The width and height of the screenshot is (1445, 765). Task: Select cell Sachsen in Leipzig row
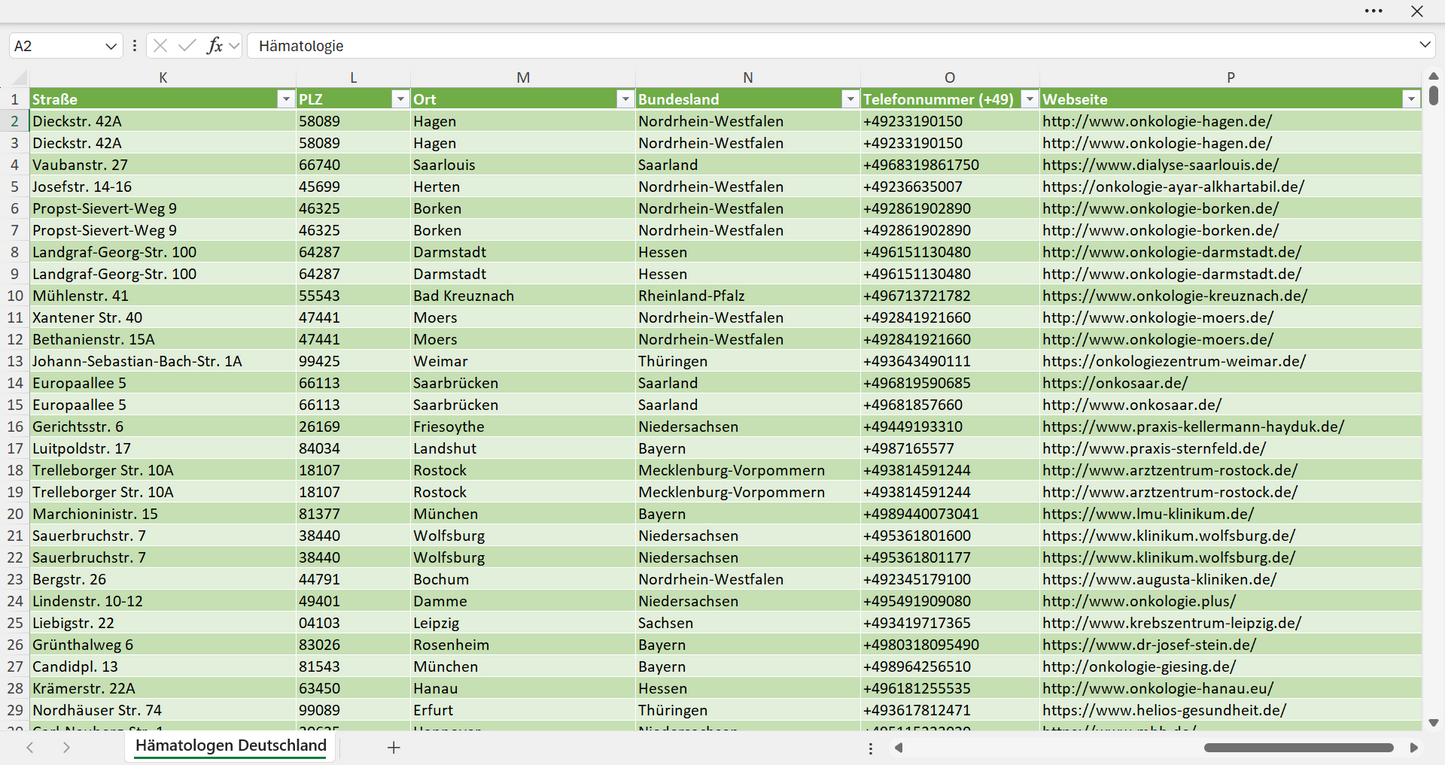748,623
